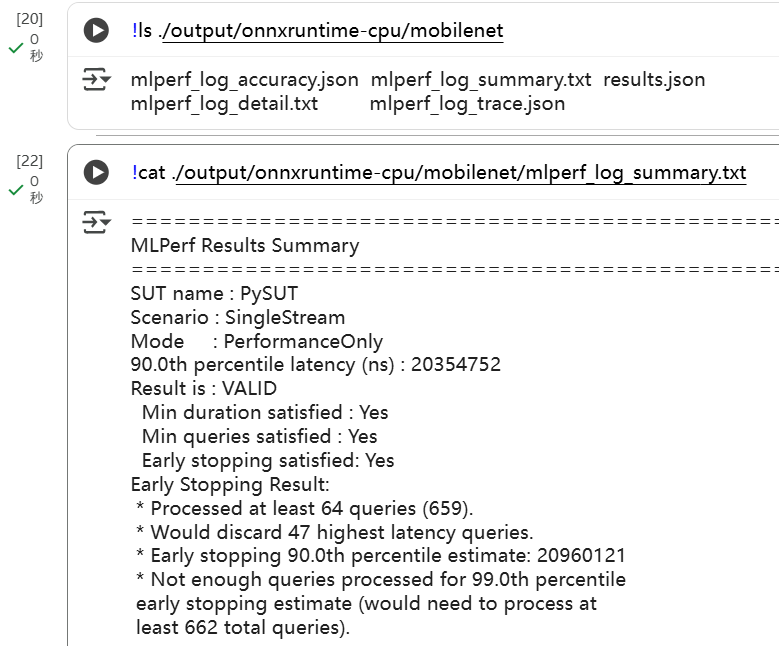Run the ls mobilenet cell

point(96,31)
